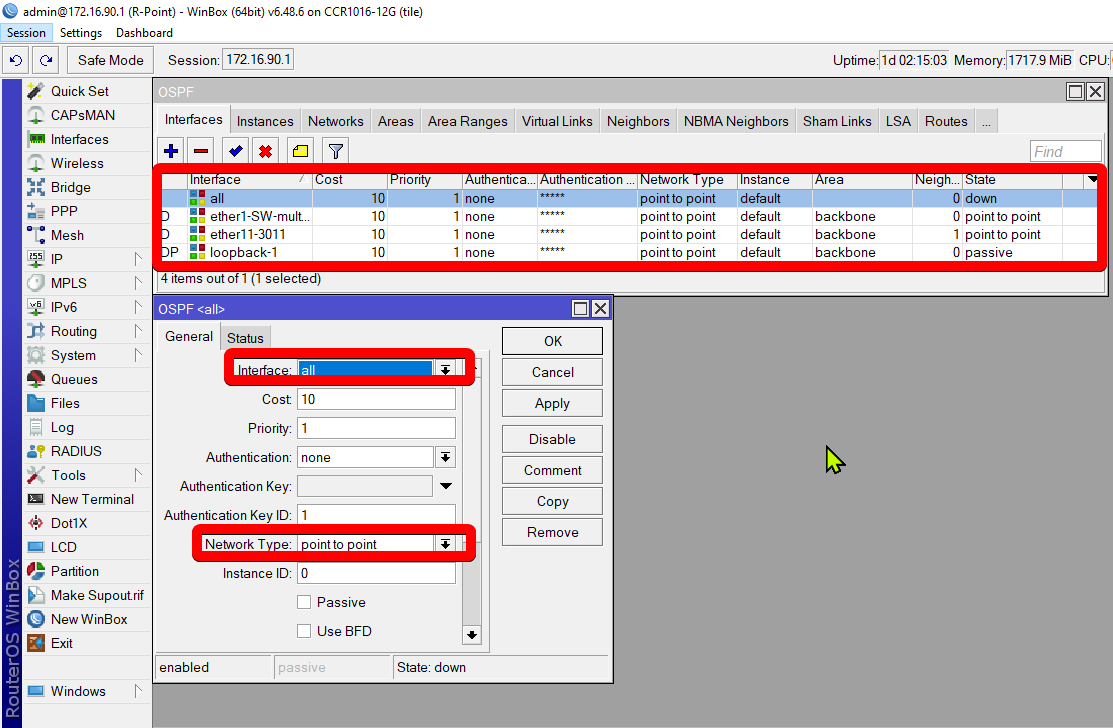Click the Copy button
1113x728 pixels.
click(x=552, y=502)
